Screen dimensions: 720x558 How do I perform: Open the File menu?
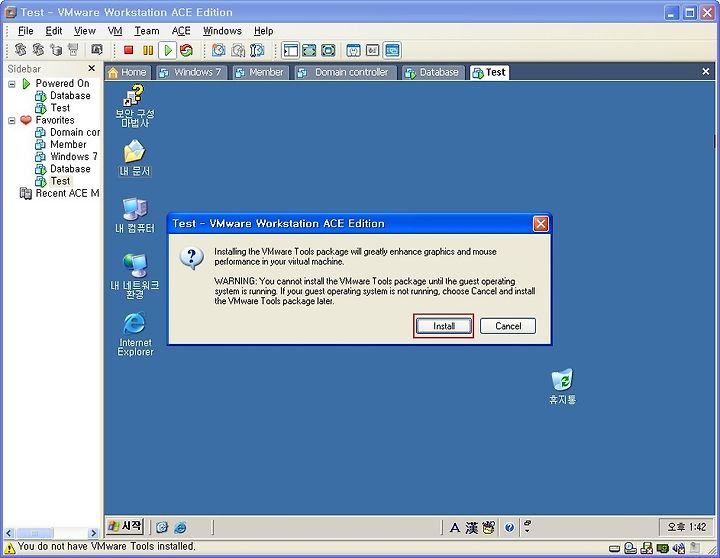tap(26, 31)
